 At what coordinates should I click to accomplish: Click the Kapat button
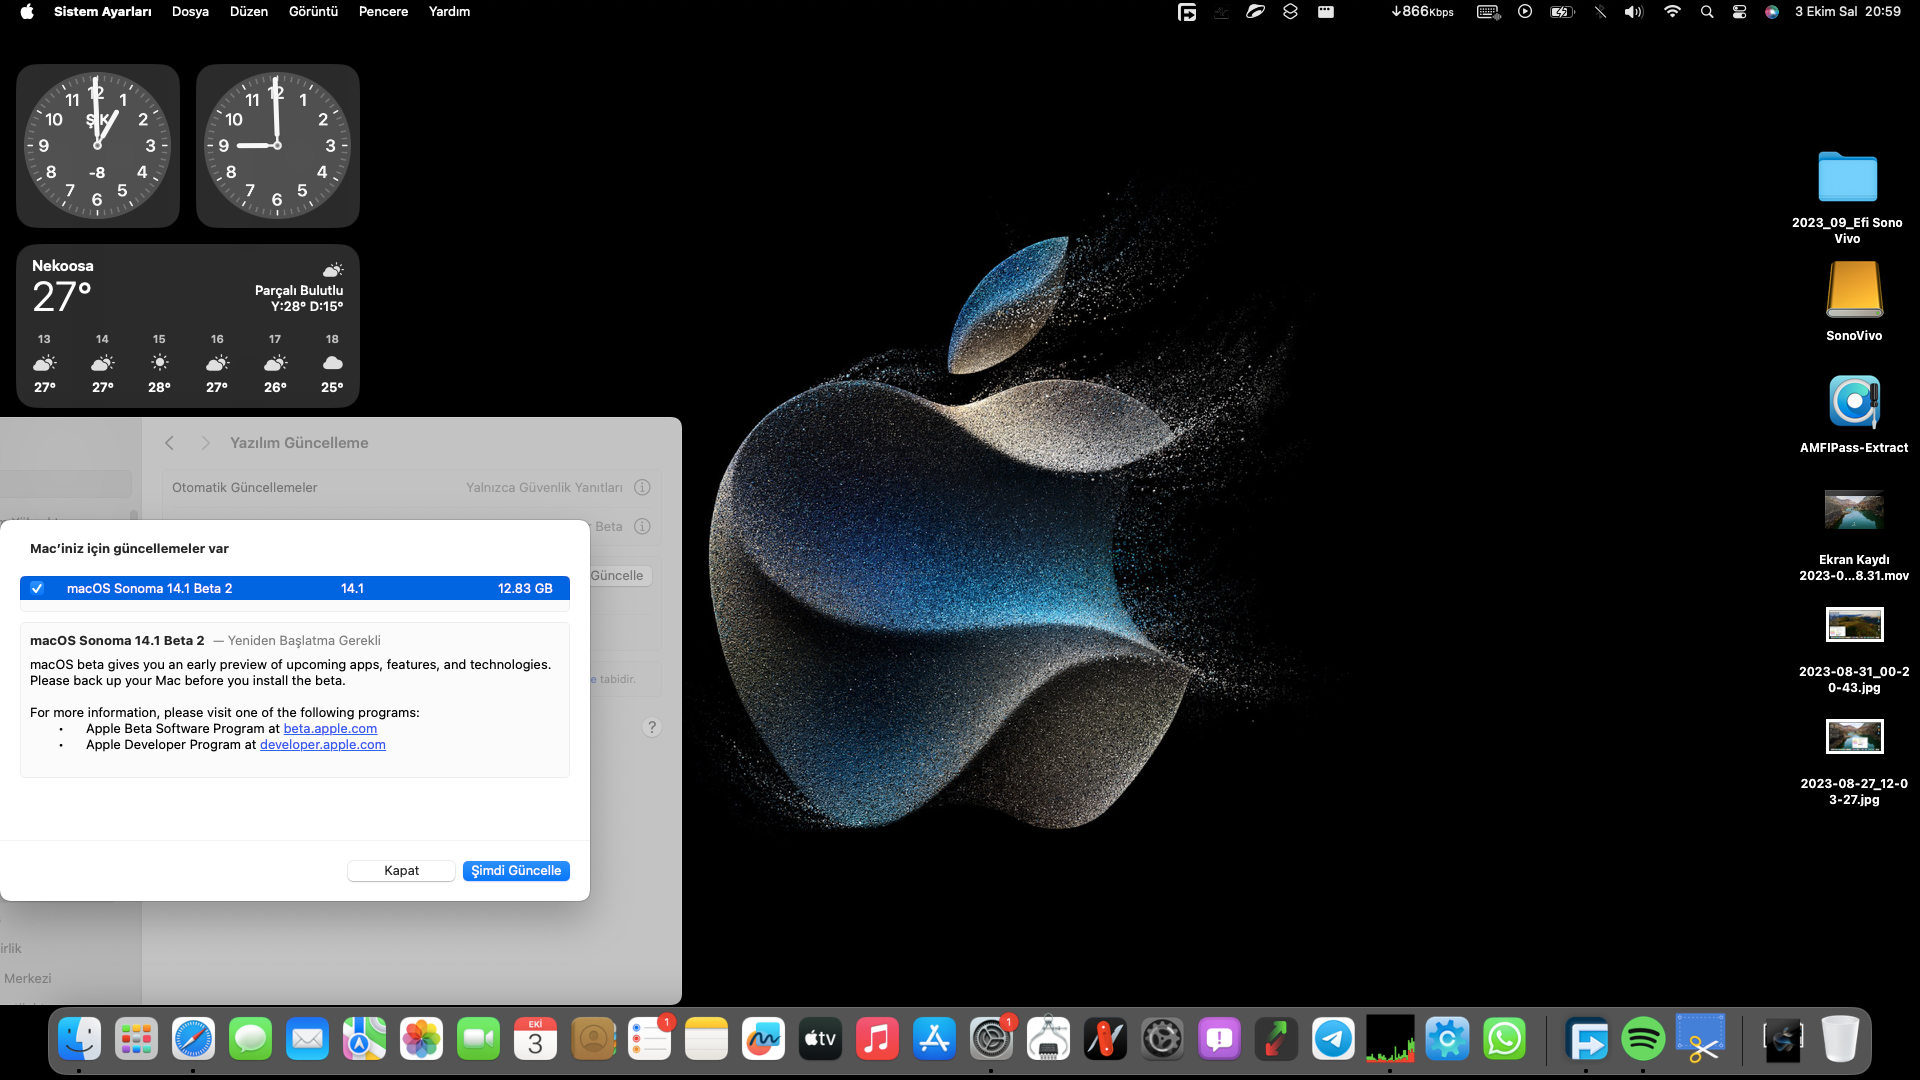(401, 871)
